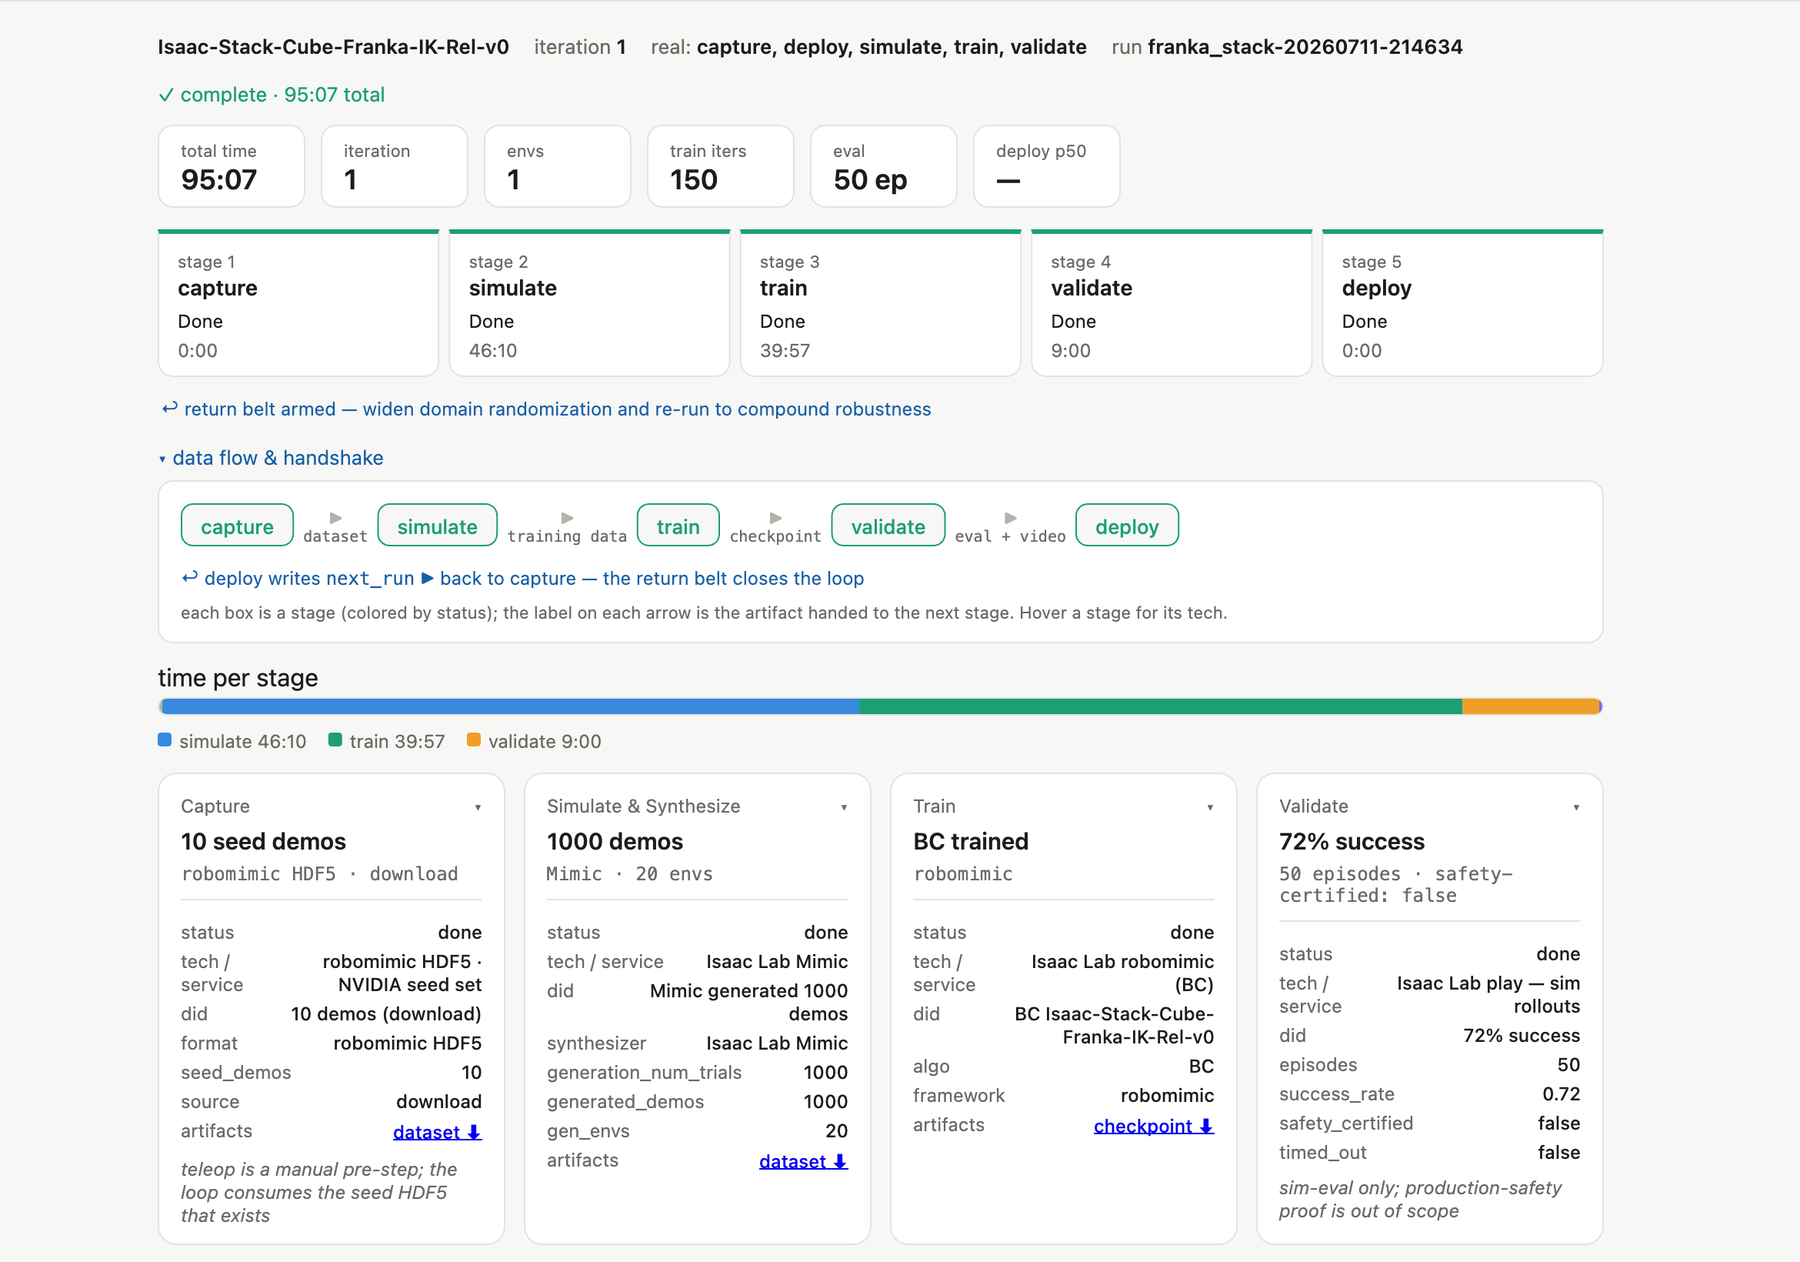Click the safety_certified false value

point(1559,1123)
